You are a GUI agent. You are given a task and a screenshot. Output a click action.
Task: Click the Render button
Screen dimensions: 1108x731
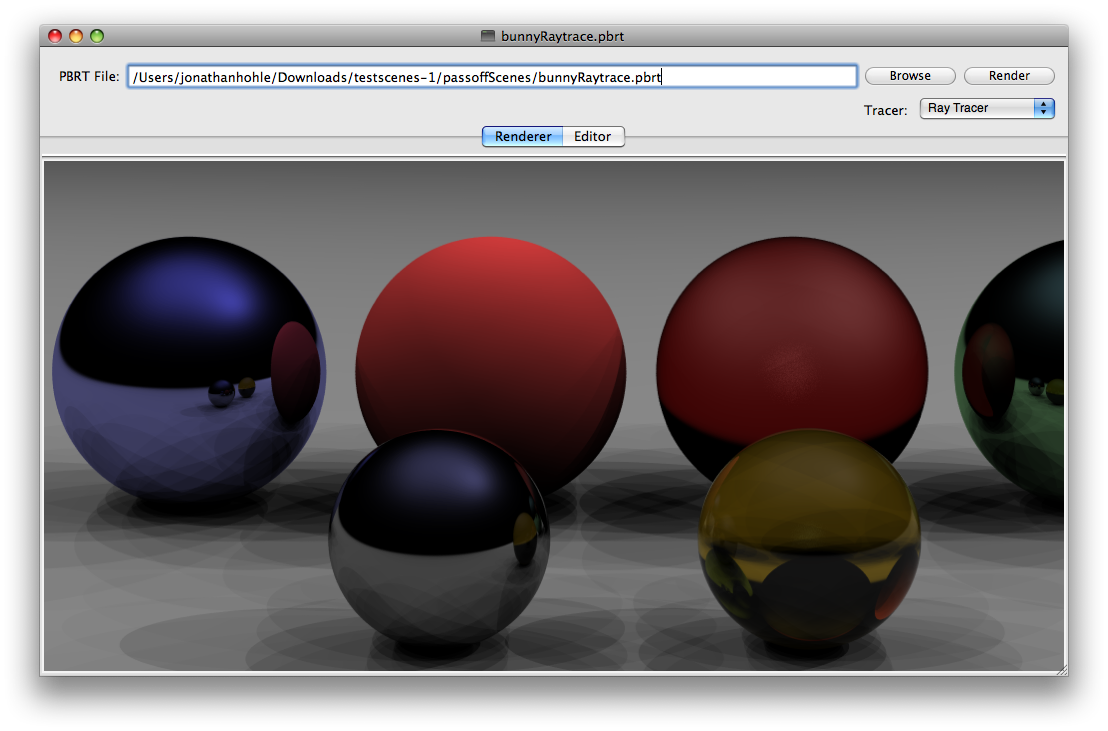[x=1009, y=76]
